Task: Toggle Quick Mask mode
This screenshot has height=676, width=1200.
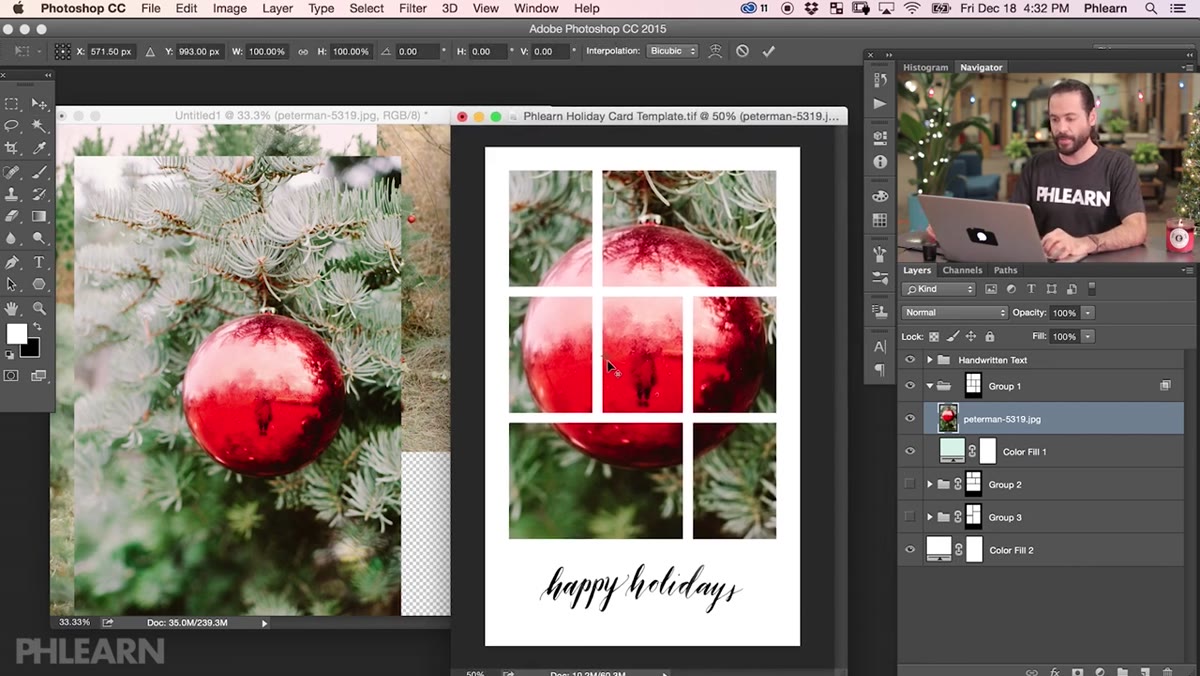Action: click(12, 376)
